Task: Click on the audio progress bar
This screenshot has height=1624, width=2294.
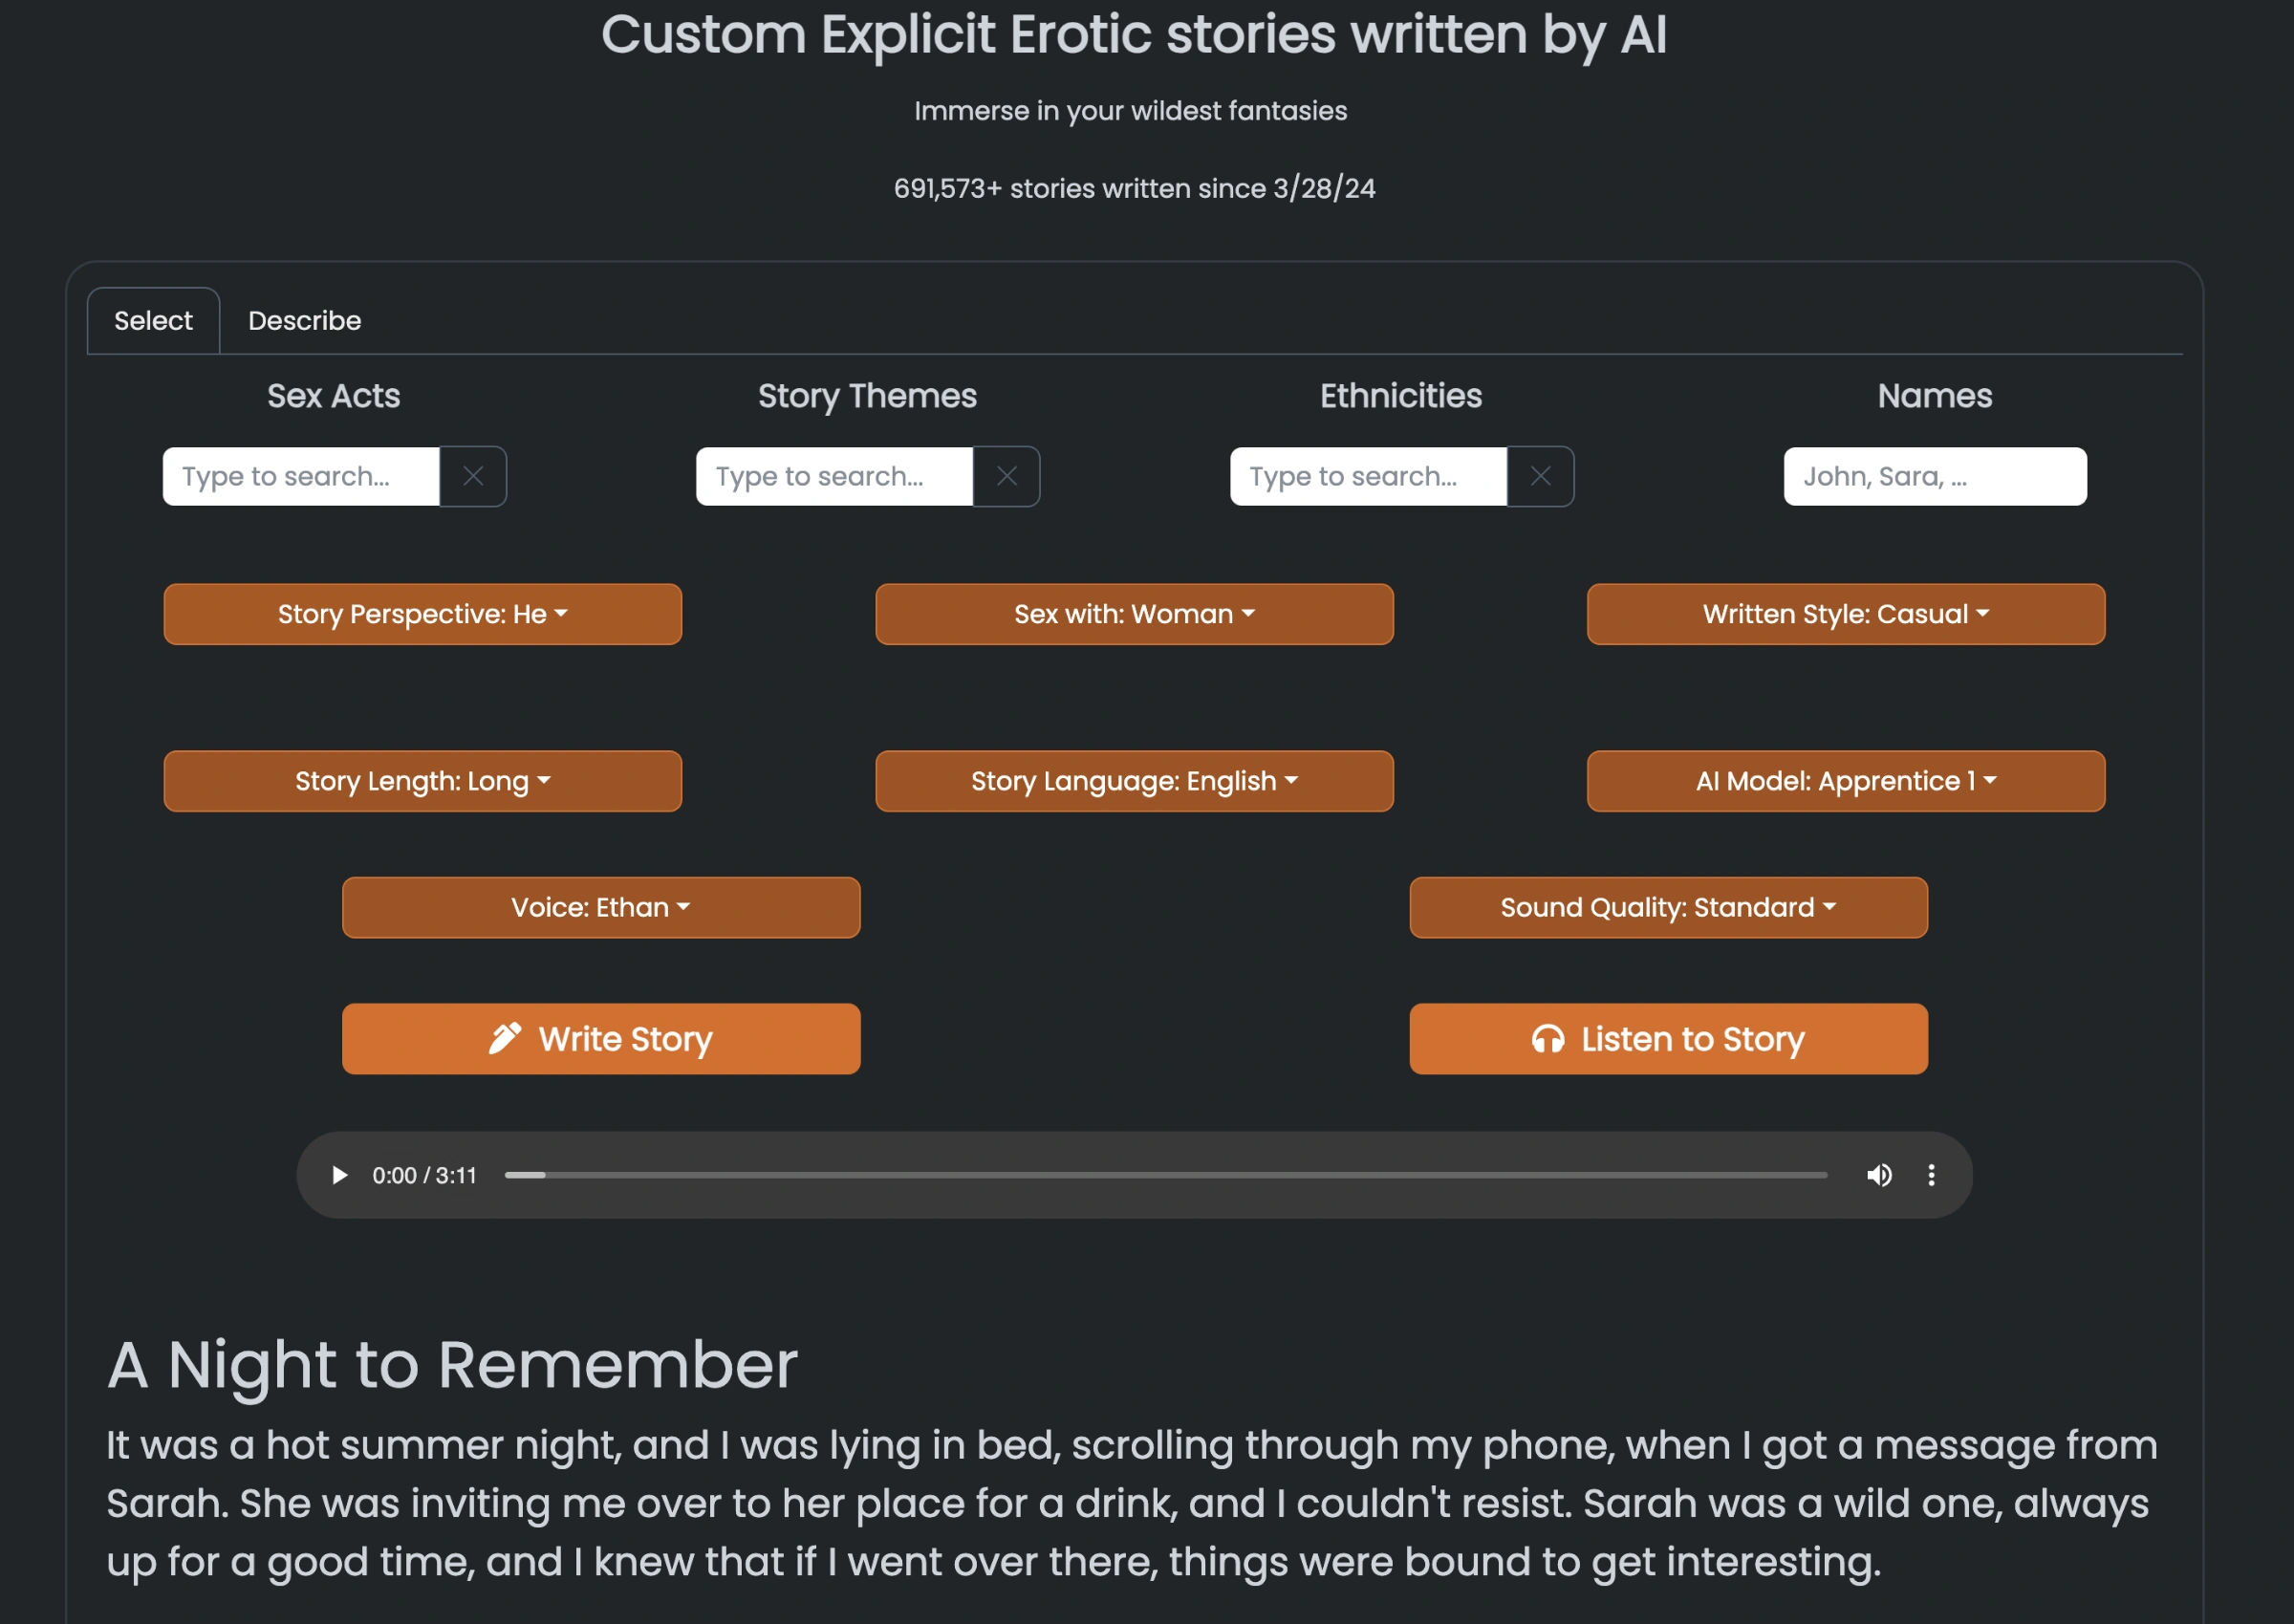Action: (x=1165, y=1175)
